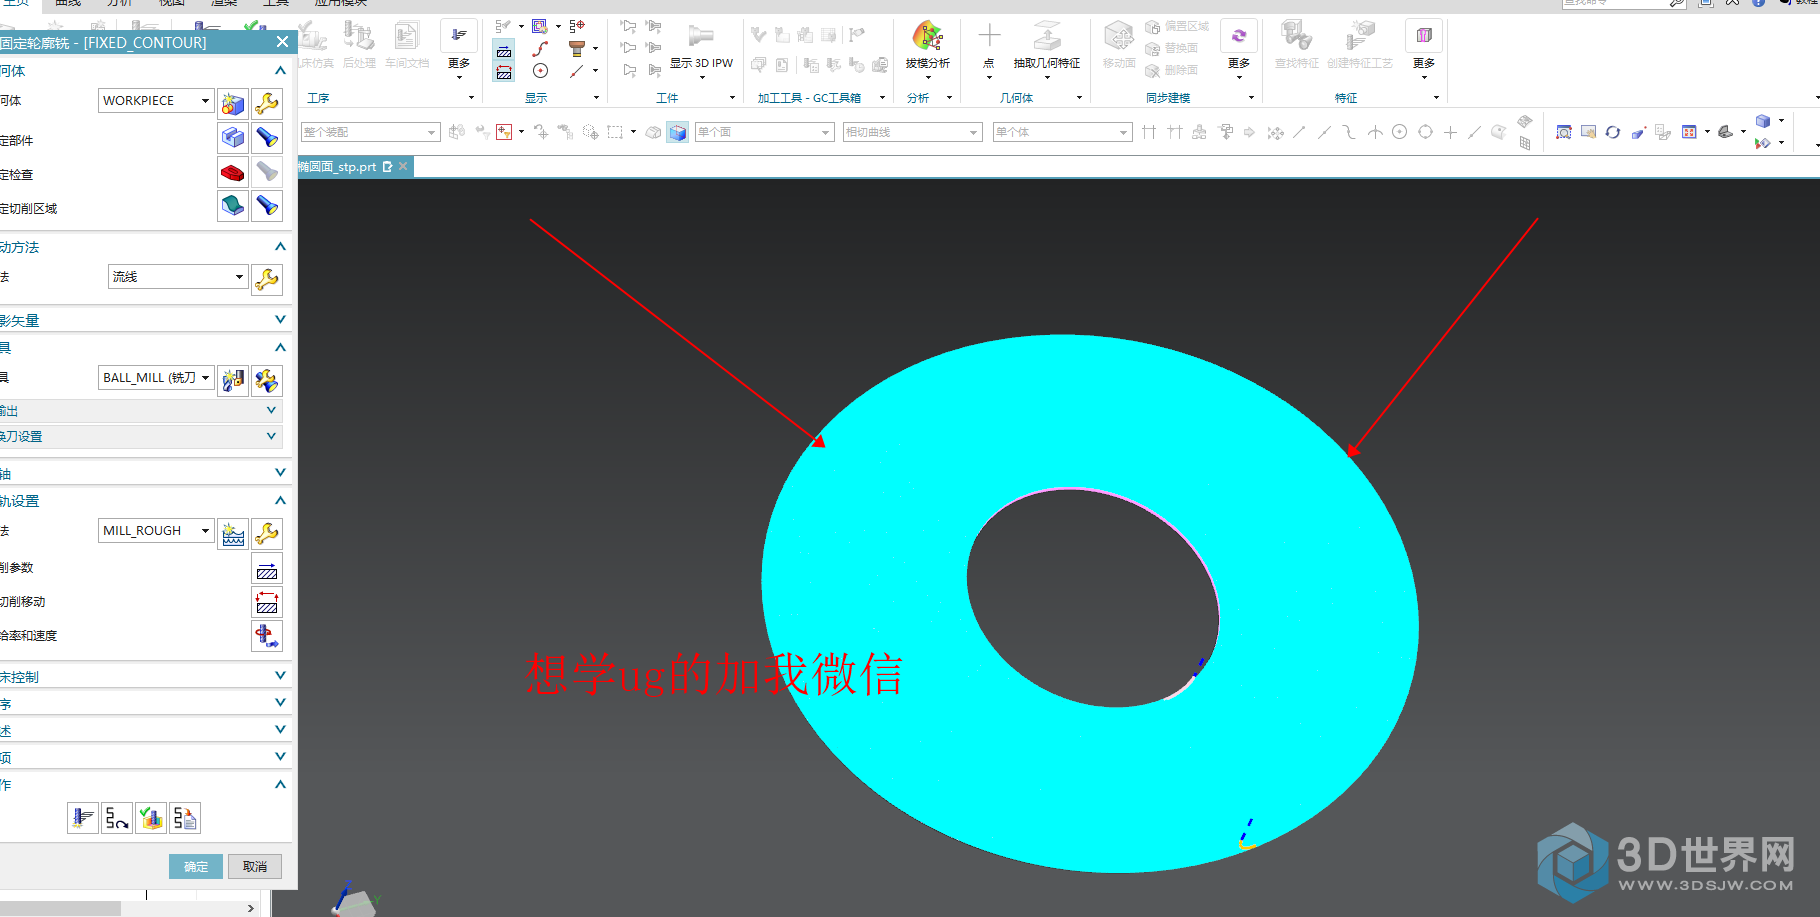Click the wrench edit icon beside the MILL_ROUGH dropdown
Image resolution: width=1820 pixels, height=917 pixels.
click(267, 534)
